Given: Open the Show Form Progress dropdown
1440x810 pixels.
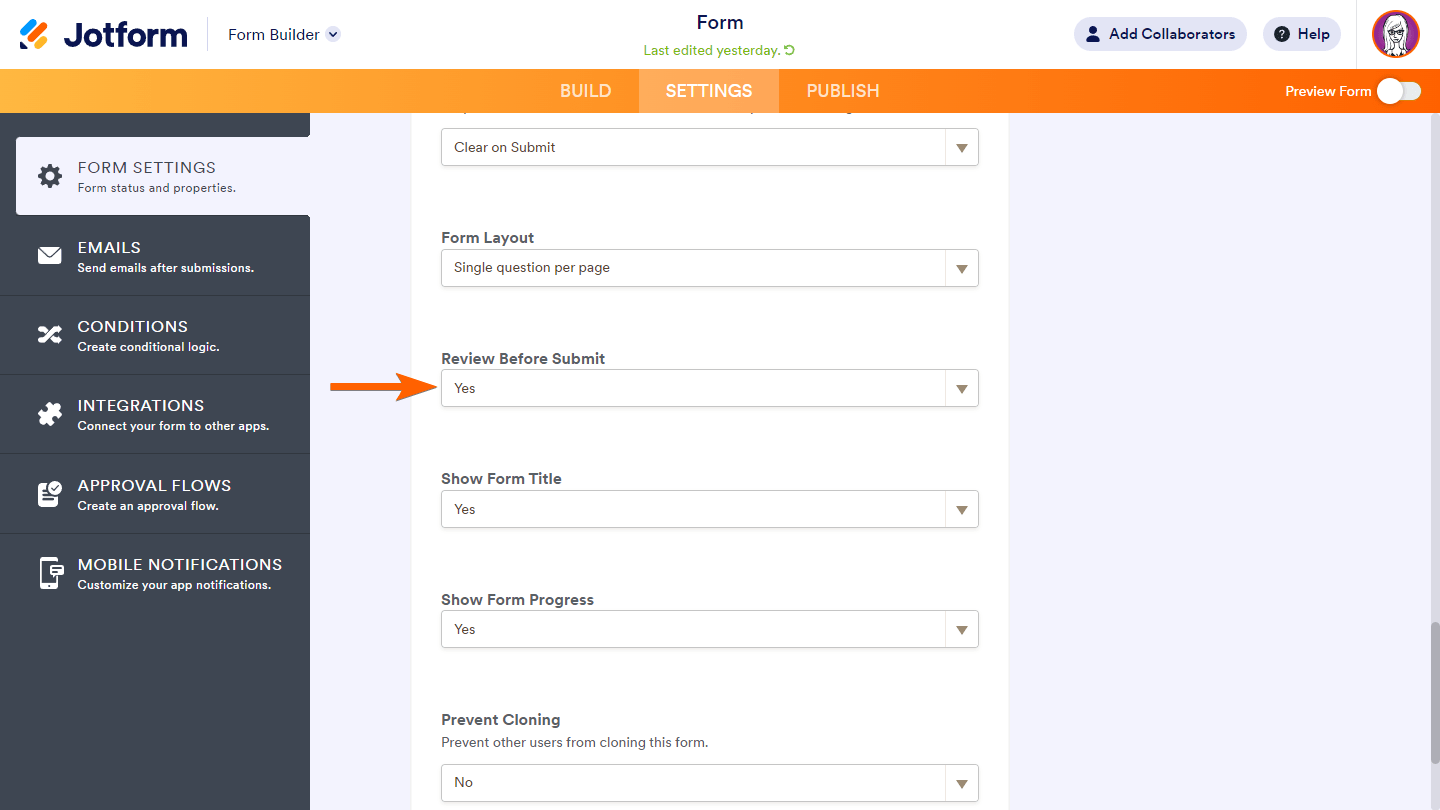Looking at the screenshot, I should [x=709, y=630].
